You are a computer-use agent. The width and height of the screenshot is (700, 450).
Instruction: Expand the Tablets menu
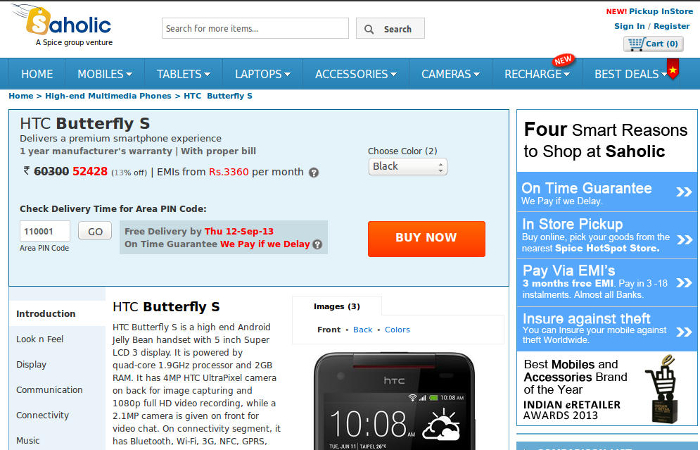point(183,74)
